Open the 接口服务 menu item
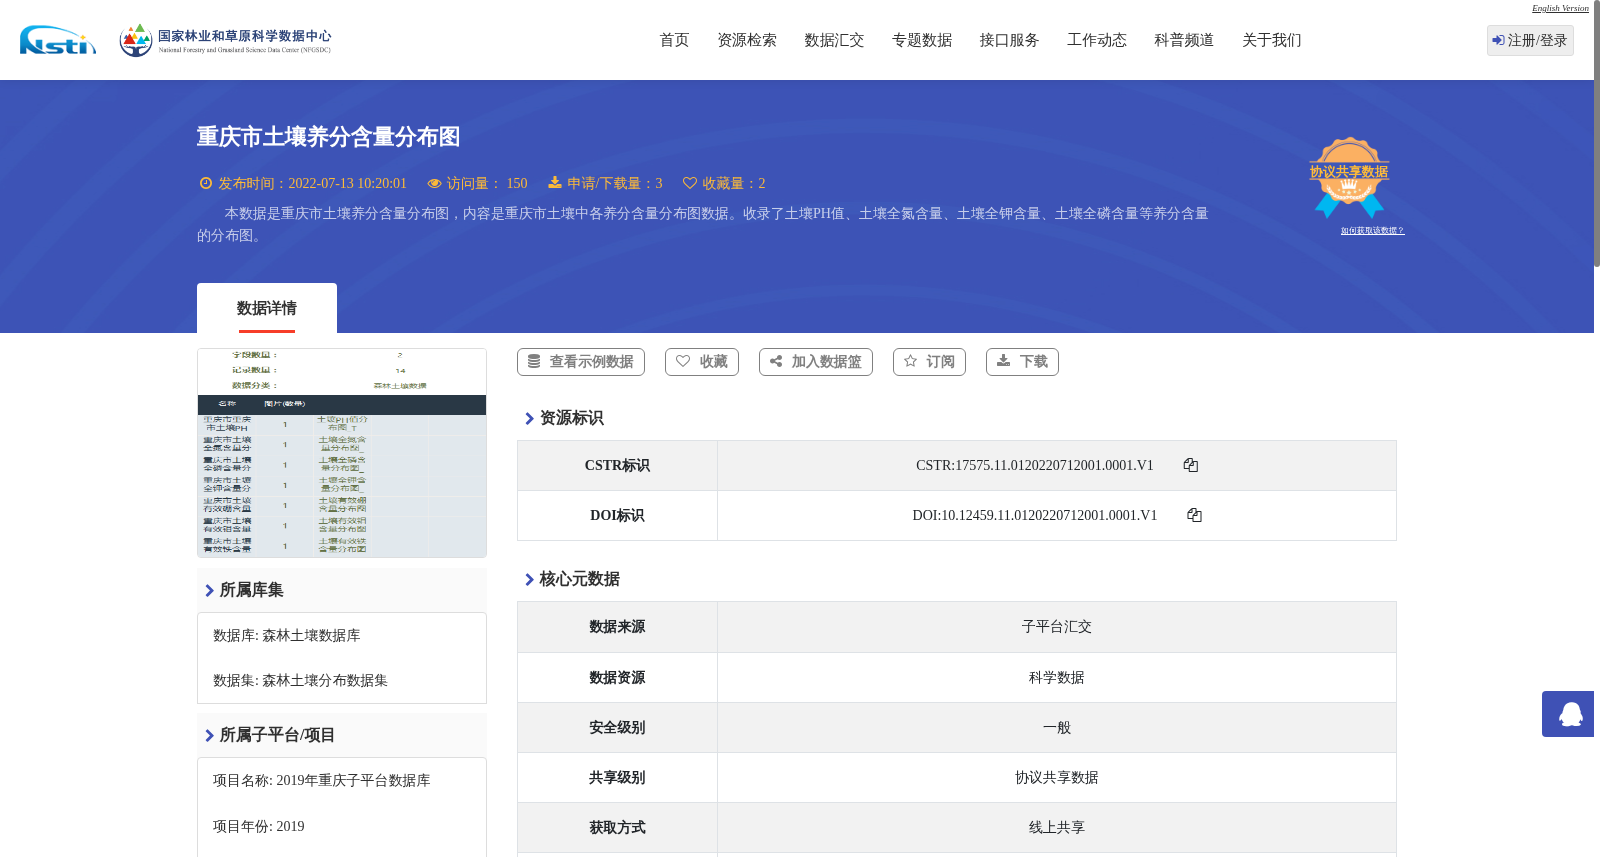The image size is (1600, 857). (1009, 40)
